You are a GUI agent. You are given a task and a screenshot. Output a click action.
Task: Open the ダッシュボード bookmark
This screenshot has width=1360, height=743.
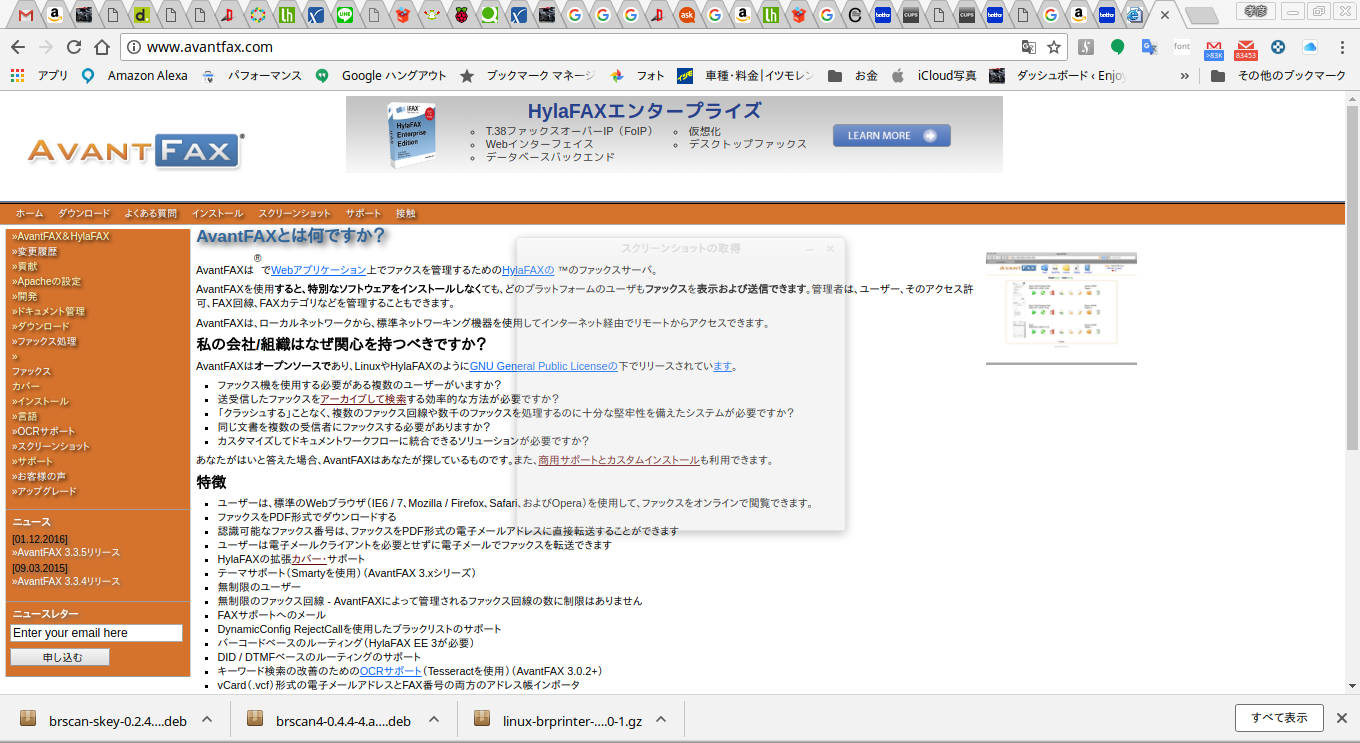point(1058,75)
